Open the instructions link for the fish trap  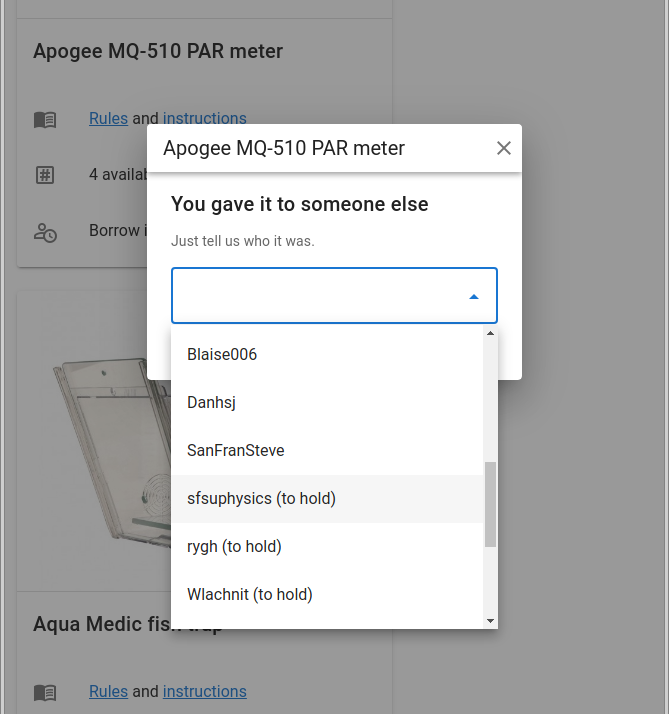pyautogui.click(x=204, y=691)
